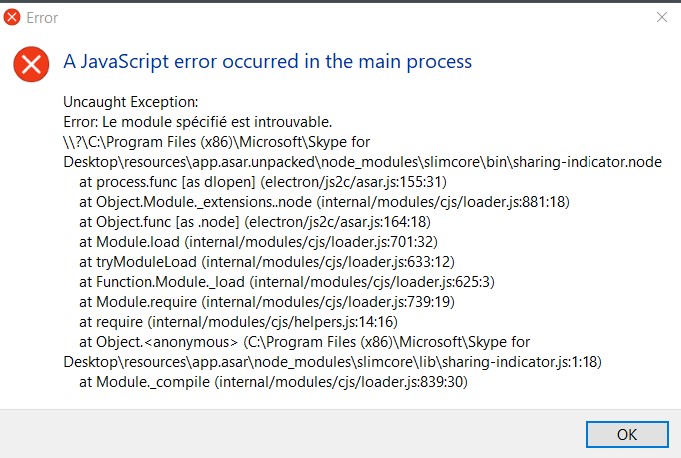Screen dimensions: 681x458
Task: Click the sharing-indicator.js:1:18 path line
Action: coord(332,361)
